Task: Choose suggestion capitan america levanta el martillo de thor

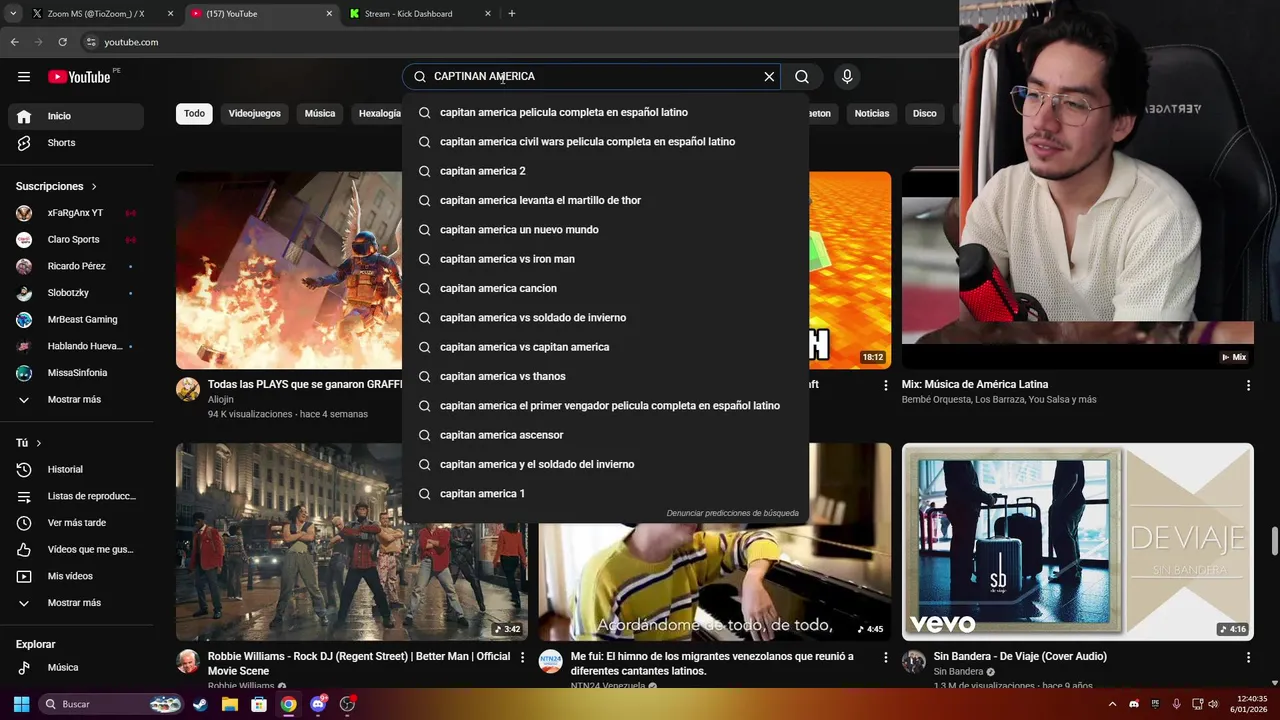Action: [x=605, y=200]
